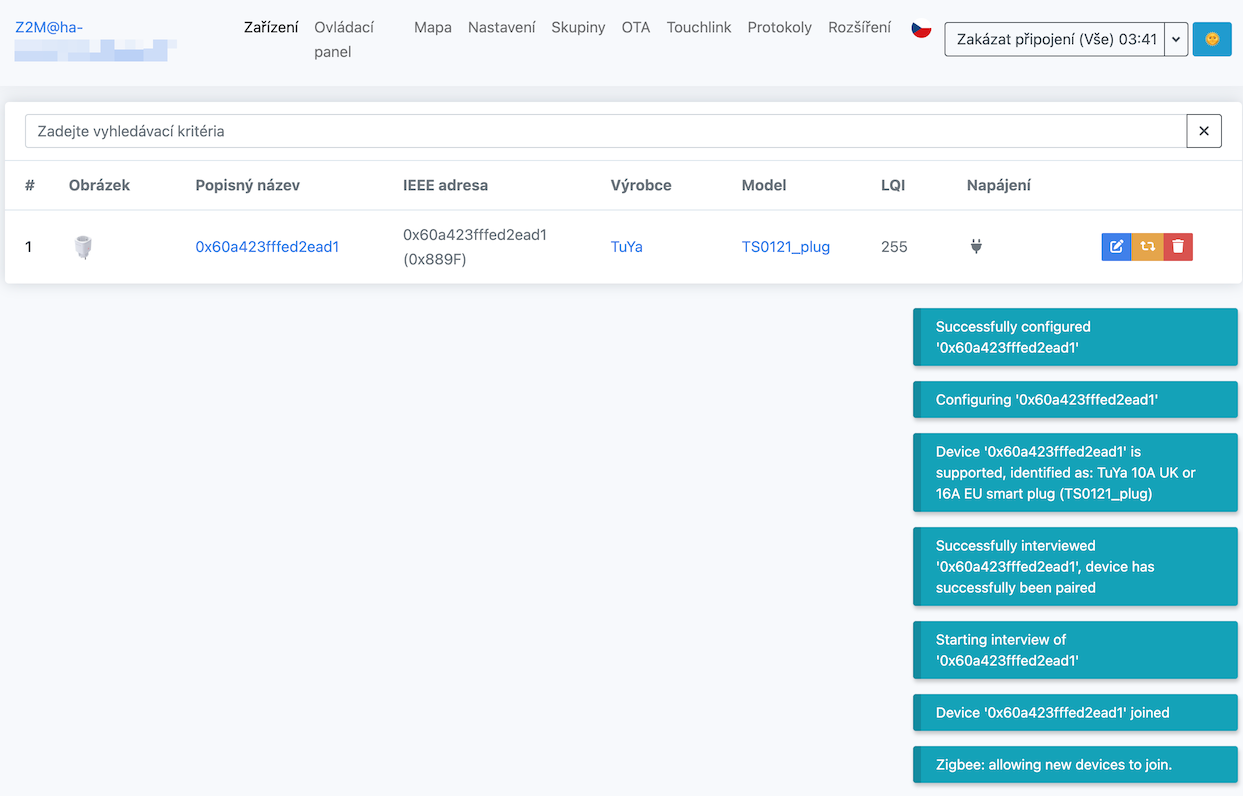Screen dimensions: 1243x796
Task: Open device link 0x60a423fffed2ead1
Action: (x=266, y=246)
